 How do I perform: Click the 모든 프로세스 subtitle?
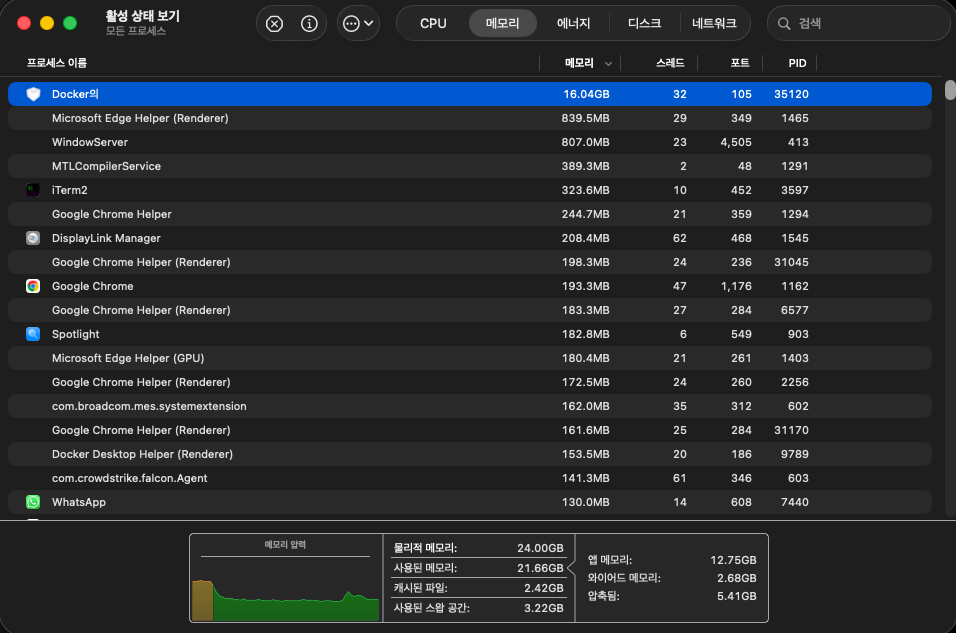pyautogui.click(x=135, y=30)
